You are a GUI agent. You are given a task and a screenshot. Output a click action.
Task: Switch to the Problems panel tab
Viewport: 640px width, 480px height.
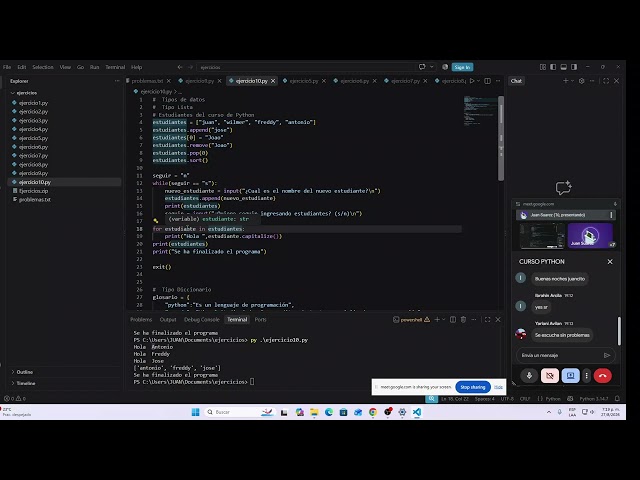tap(141, 320)
